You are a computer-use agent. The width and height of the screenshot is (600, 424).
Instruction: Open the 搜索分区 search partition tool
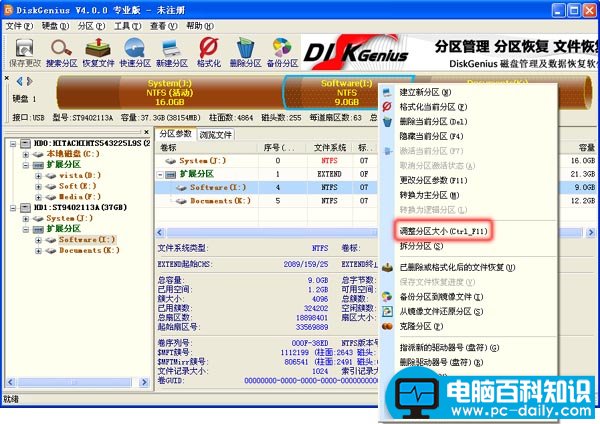[61, 53]
